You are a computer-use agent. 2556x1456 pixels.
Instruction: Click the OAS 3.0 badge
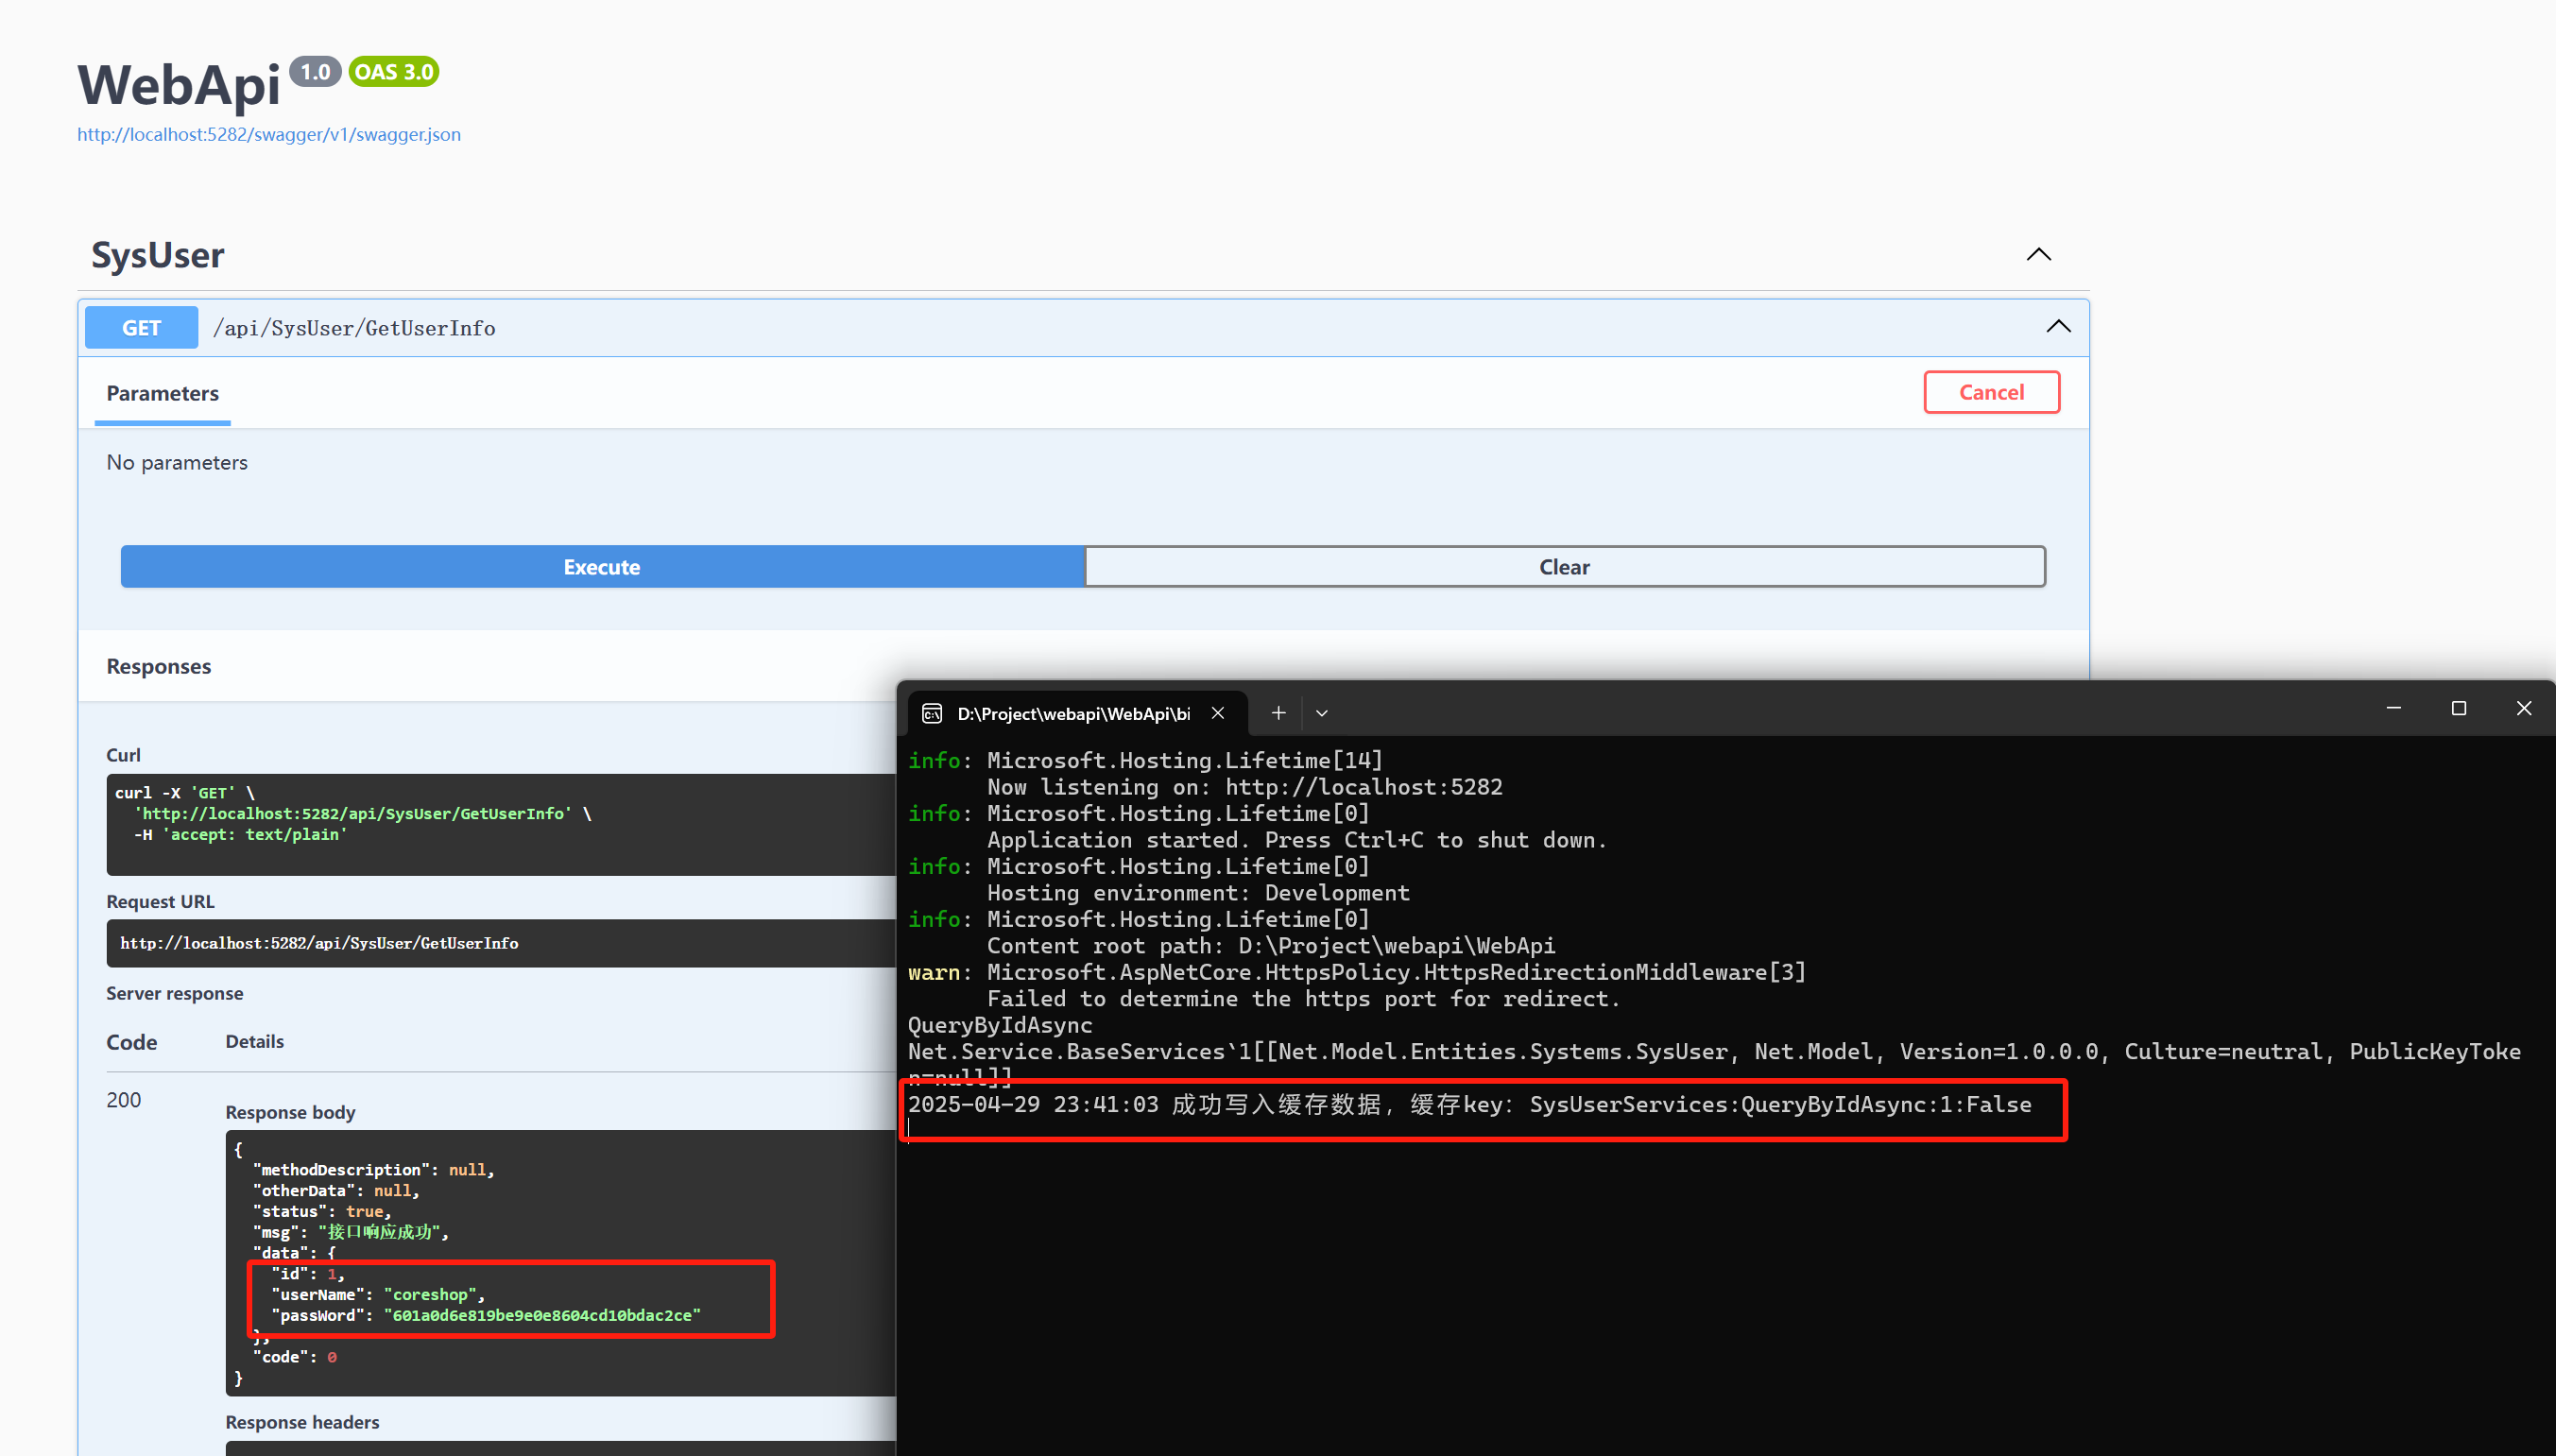[394, 72]
